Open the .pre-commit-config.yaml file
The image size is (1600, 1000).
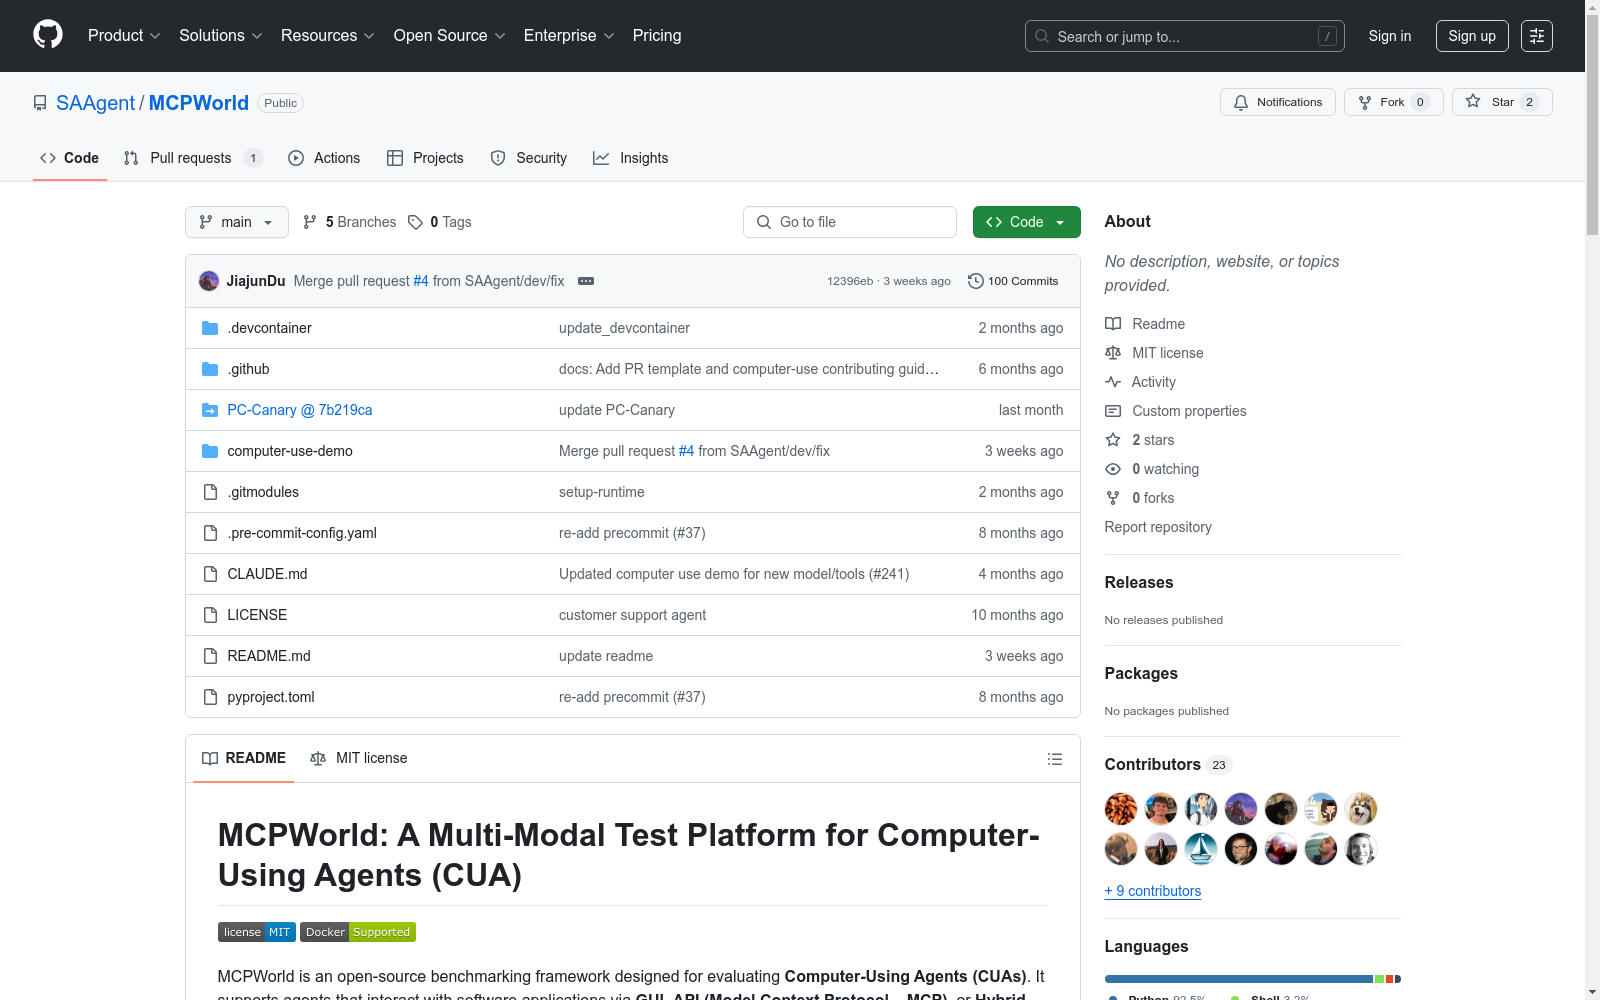[x=302, y=533]
